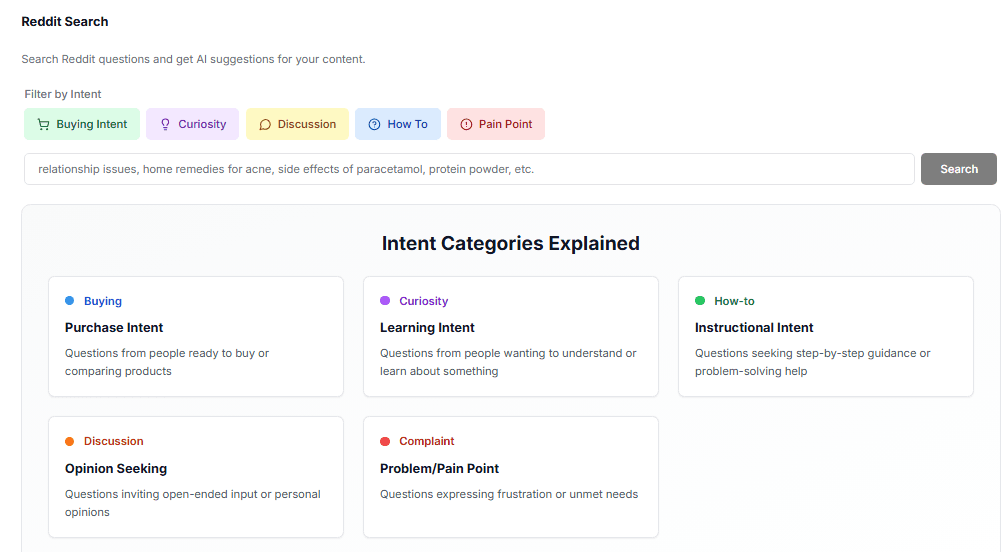Image resolution: width=1006 pixels, height=552 pixels.
Task: Toggle the Buying Intent filter
Action: pyautogui.click(x=81, y=124)
